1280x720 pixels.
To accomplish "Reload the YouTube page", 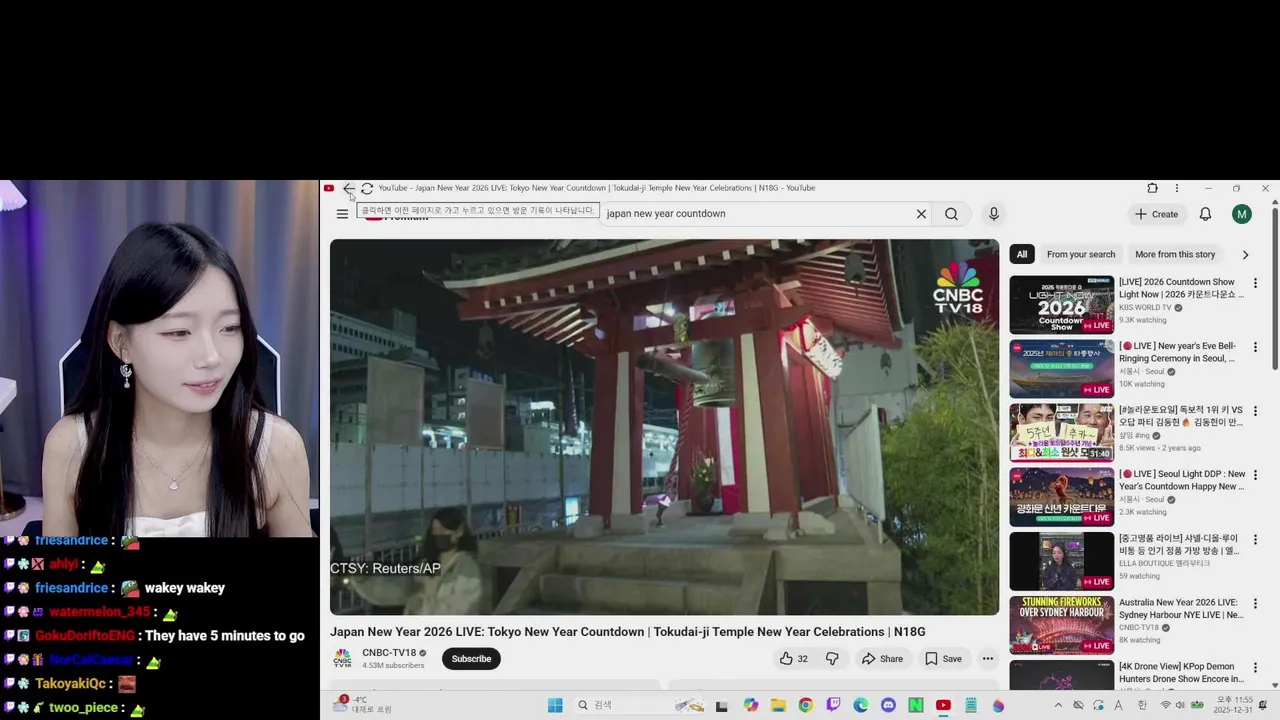I will pyautogui.click(x=367, y=188).
